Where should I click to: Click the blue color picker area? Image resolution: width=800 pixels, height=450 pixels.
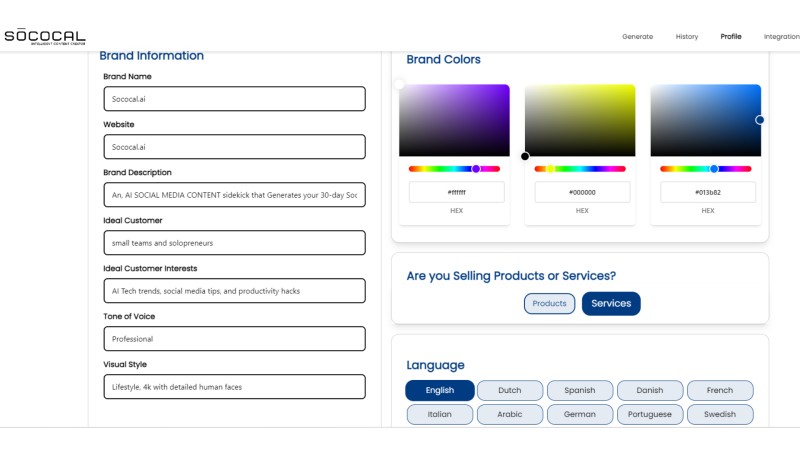pyautogui.click(x=706, y=120)
